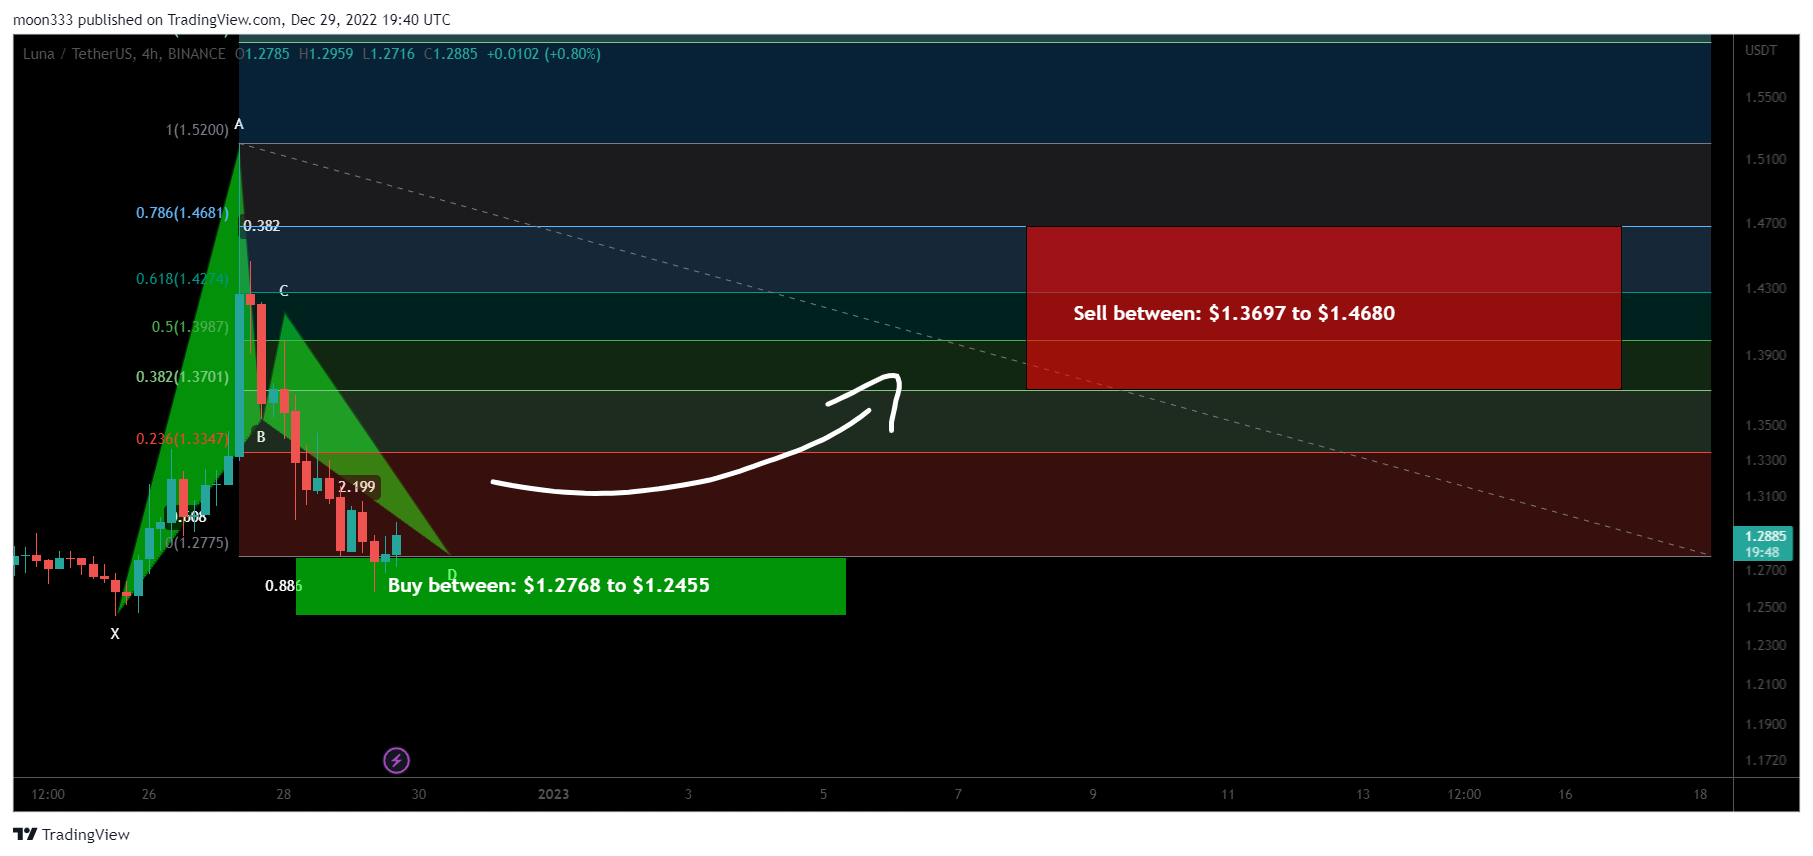Click the pattern point label X
This screenshot has height=856, width=1813.
115,634
